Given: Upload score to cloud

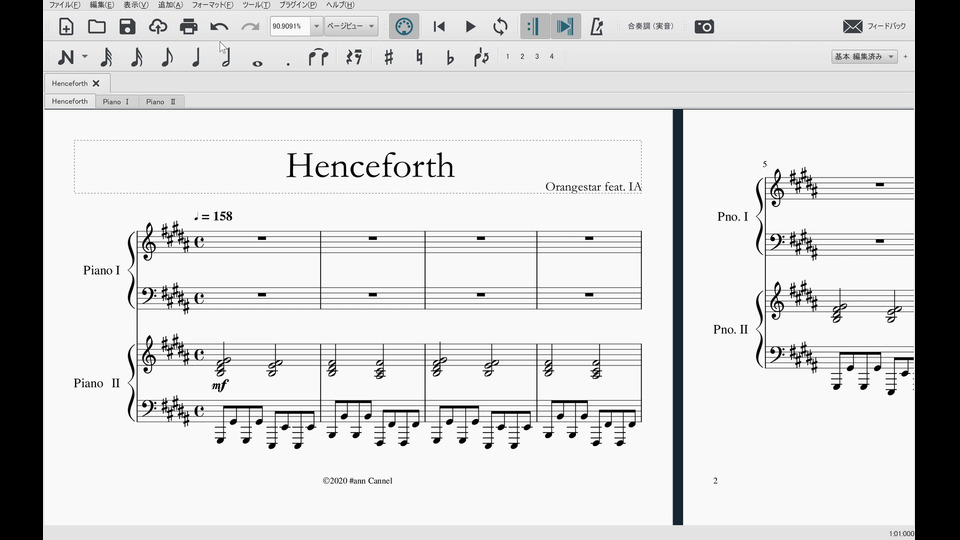Looking at the screenshot, I should (x=158, y=26).
